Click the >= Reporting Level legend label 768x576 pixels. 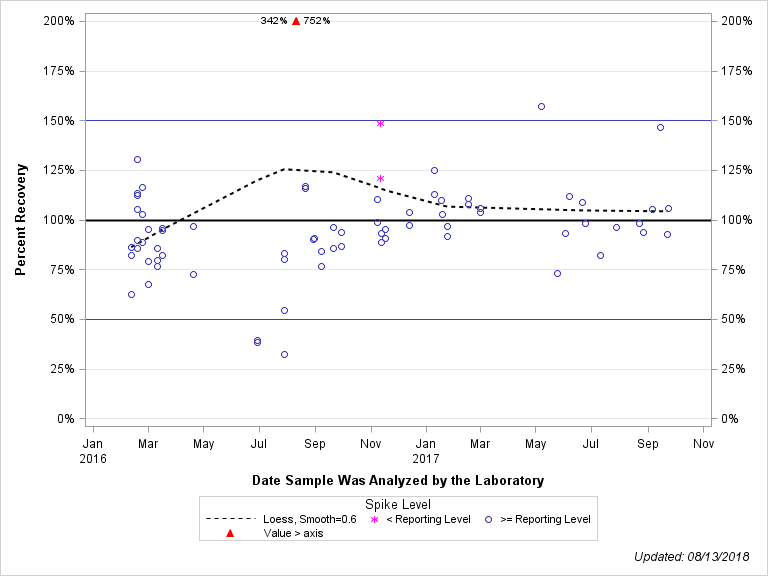[546, 520]
